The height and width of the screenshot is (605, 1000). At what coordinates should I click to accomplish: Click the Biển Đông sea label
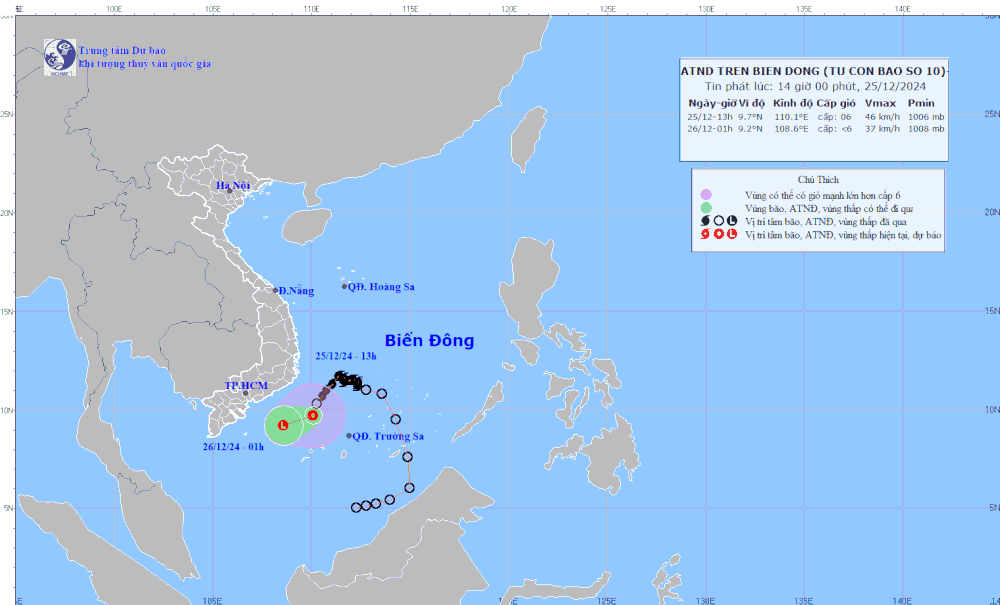tap(430, 341)
